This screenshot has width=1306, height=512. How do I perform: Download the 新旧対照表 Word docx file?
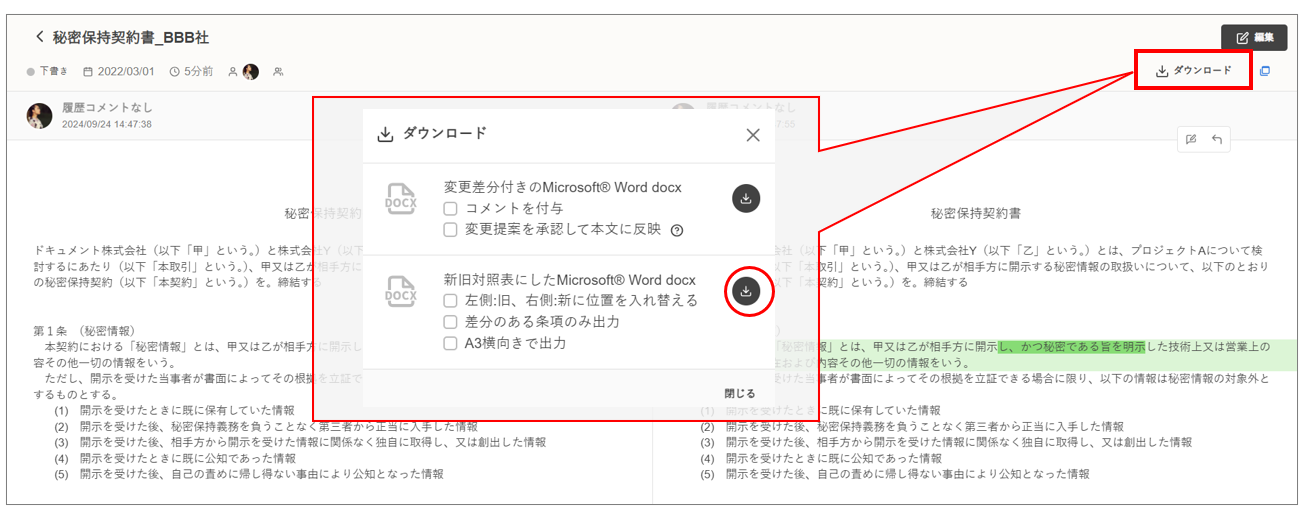pos(745,291)
